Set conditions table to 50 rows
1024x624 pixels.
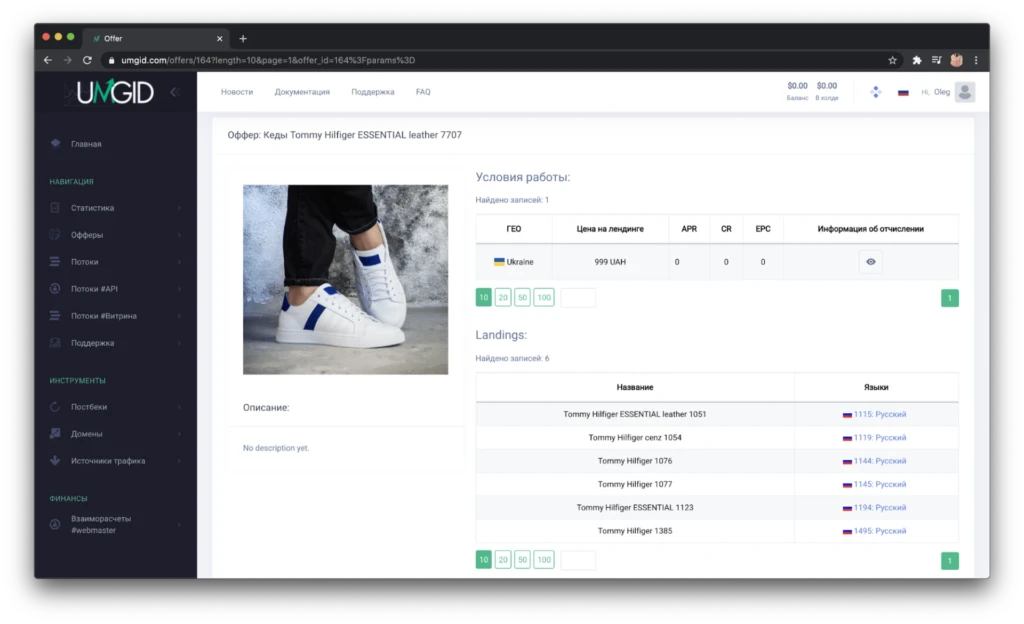[x=522, y=298]
